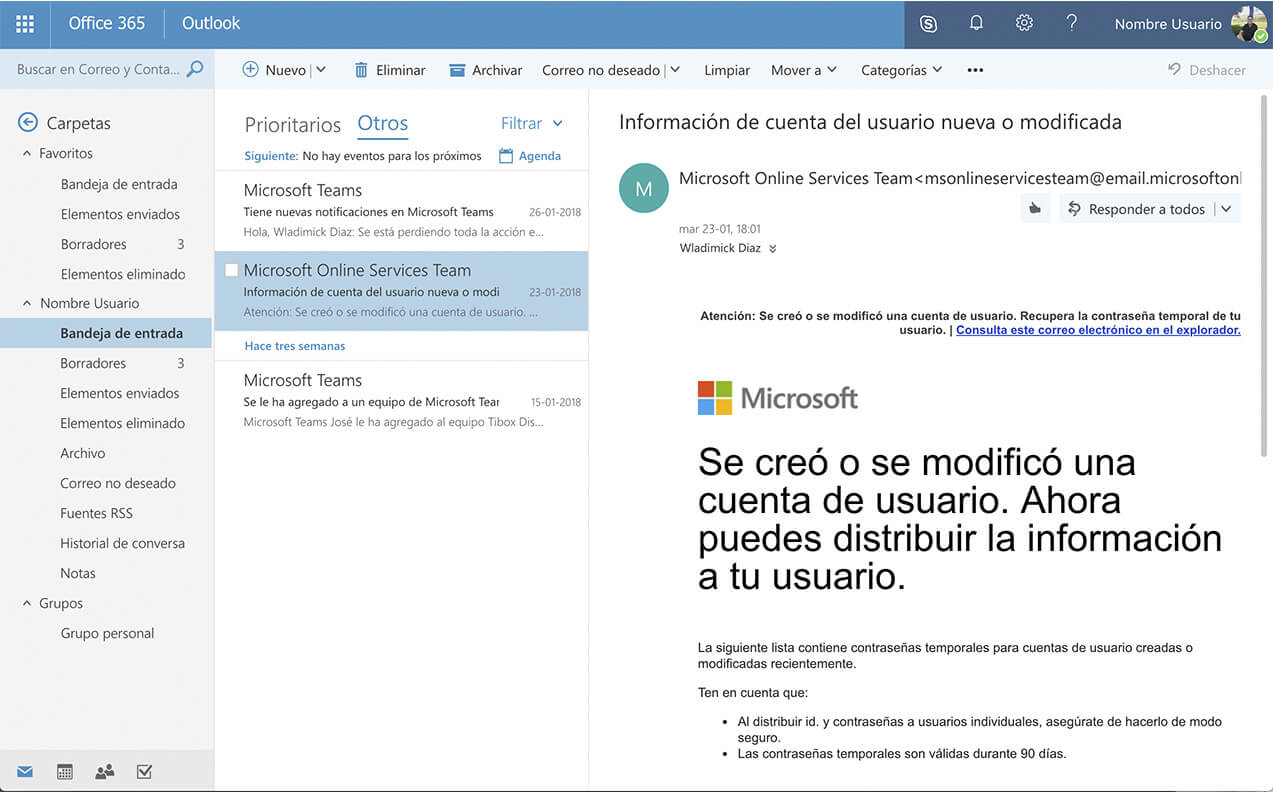Switch to Tasks view at bottom left

(x=144, y=771)
